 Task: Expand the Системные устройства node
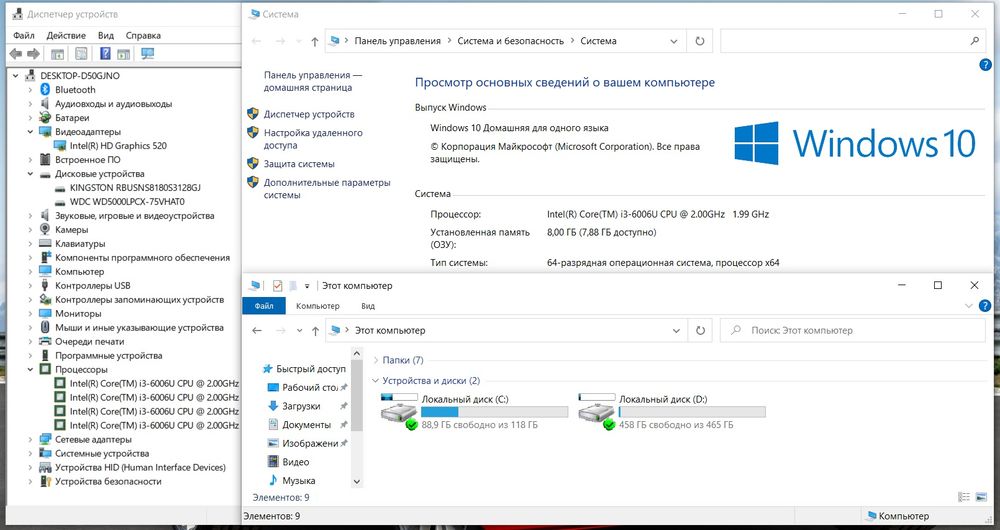pyautogui.click(x=30, y=453)
